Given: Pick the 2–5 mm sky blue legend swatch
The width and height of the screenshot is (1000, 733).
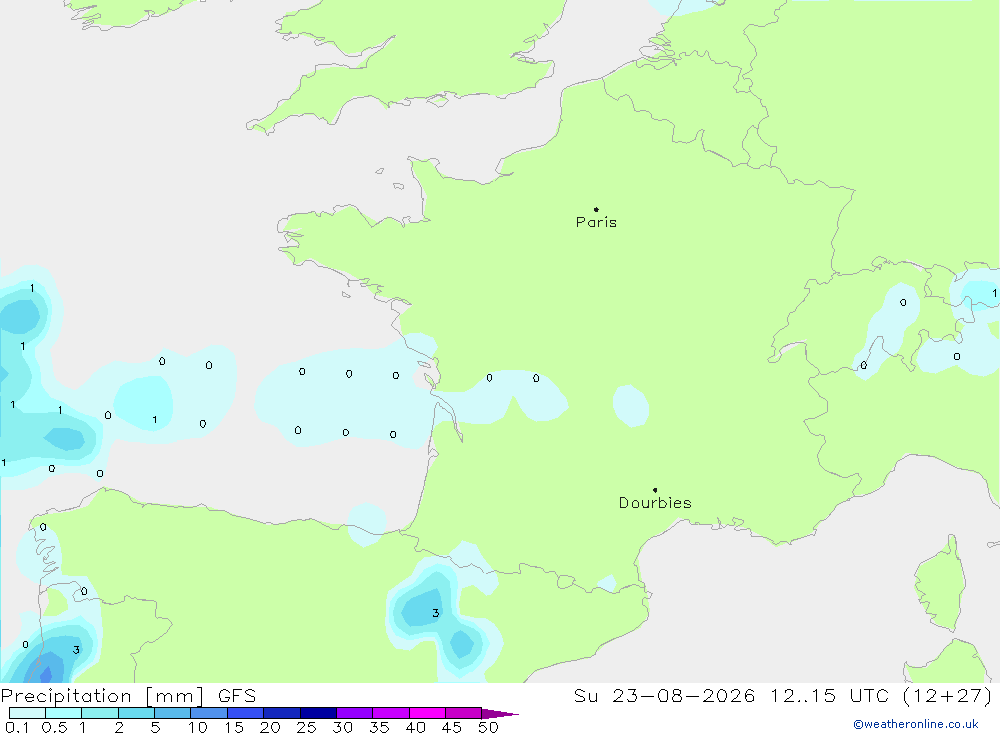Looking at the screenshot, I should tap(136, 713).
